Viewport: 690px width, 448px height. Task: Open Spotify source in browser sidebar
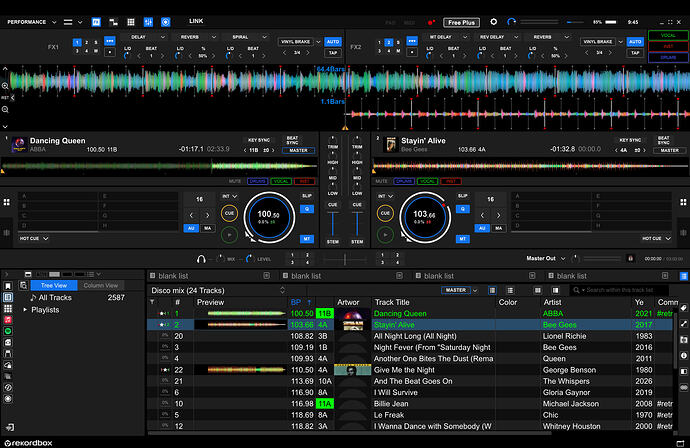(8, 331)
